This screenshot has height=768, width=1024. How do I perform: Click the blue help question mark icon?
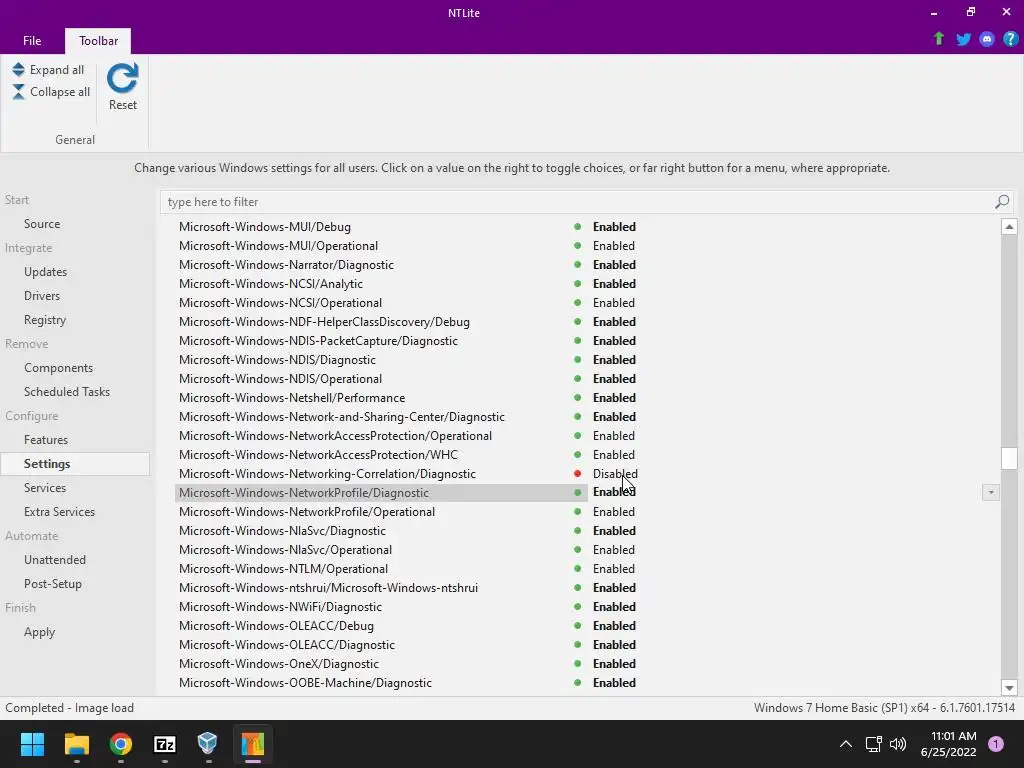pos(1010,39)
